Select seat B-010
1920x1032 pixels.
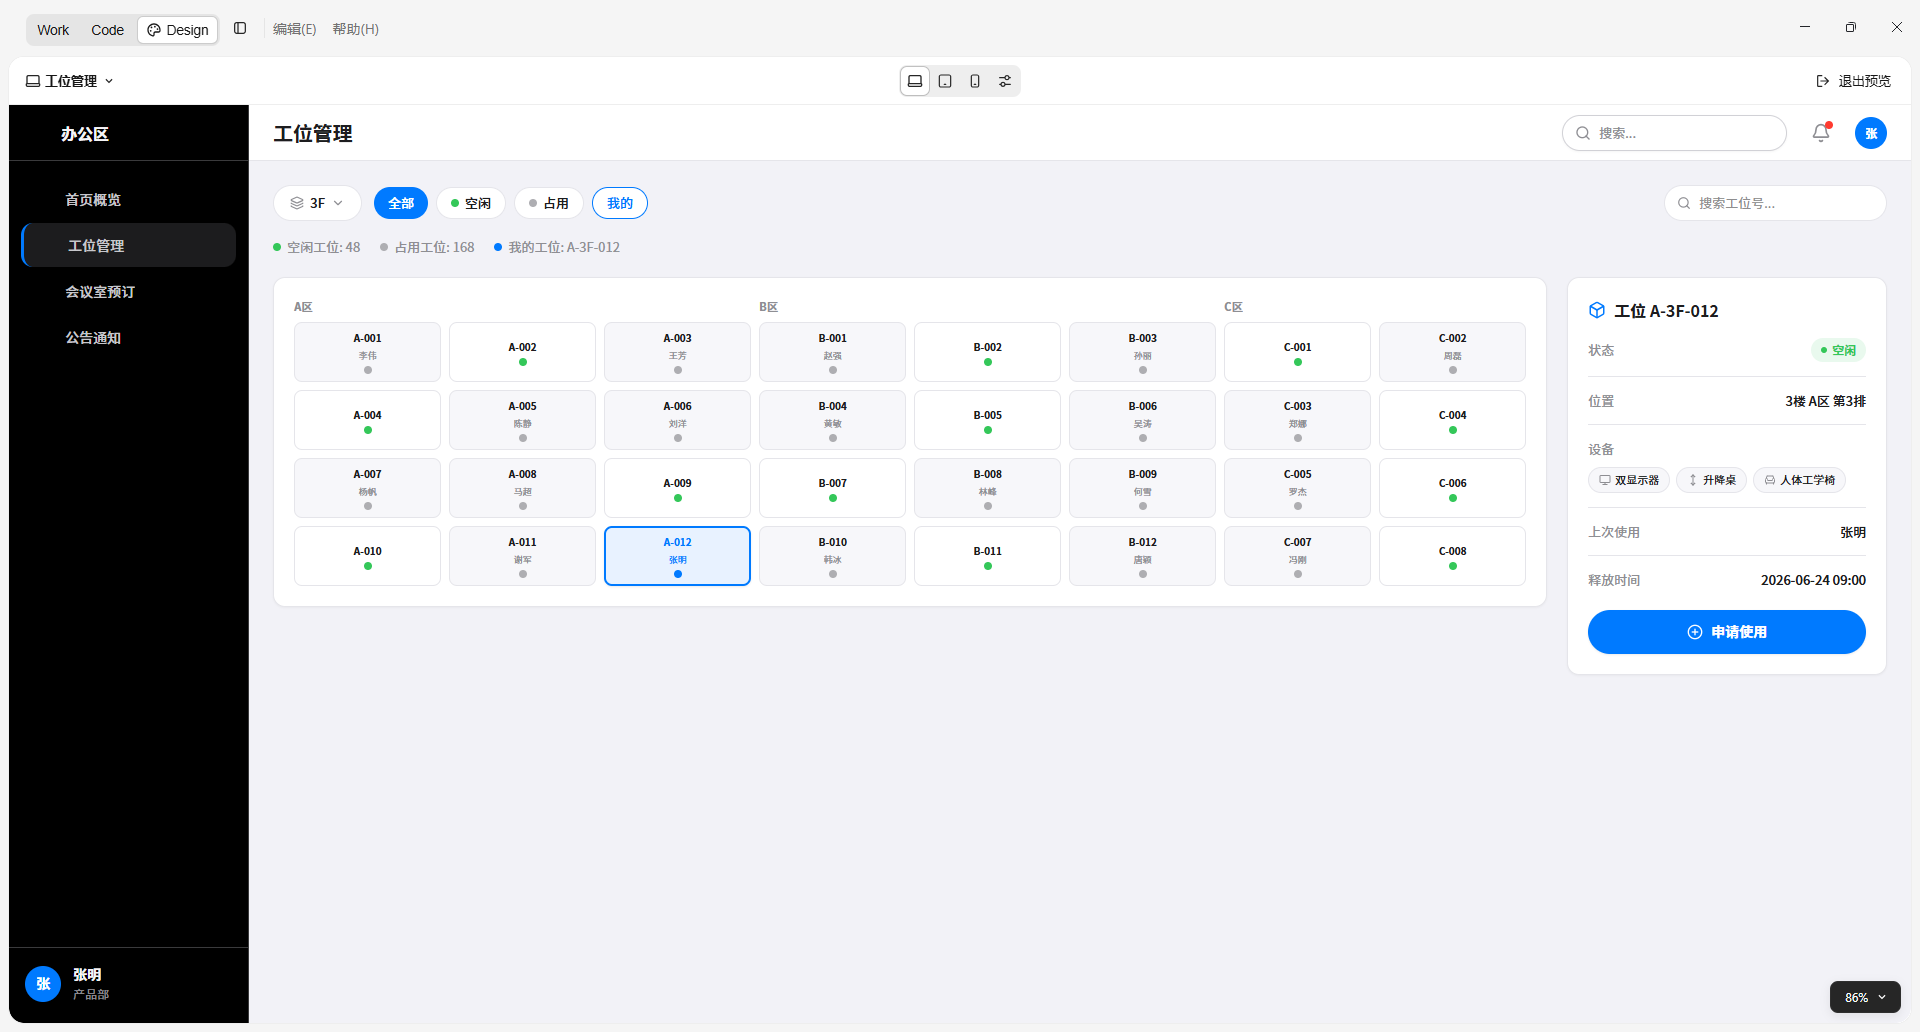pos(832,556)
